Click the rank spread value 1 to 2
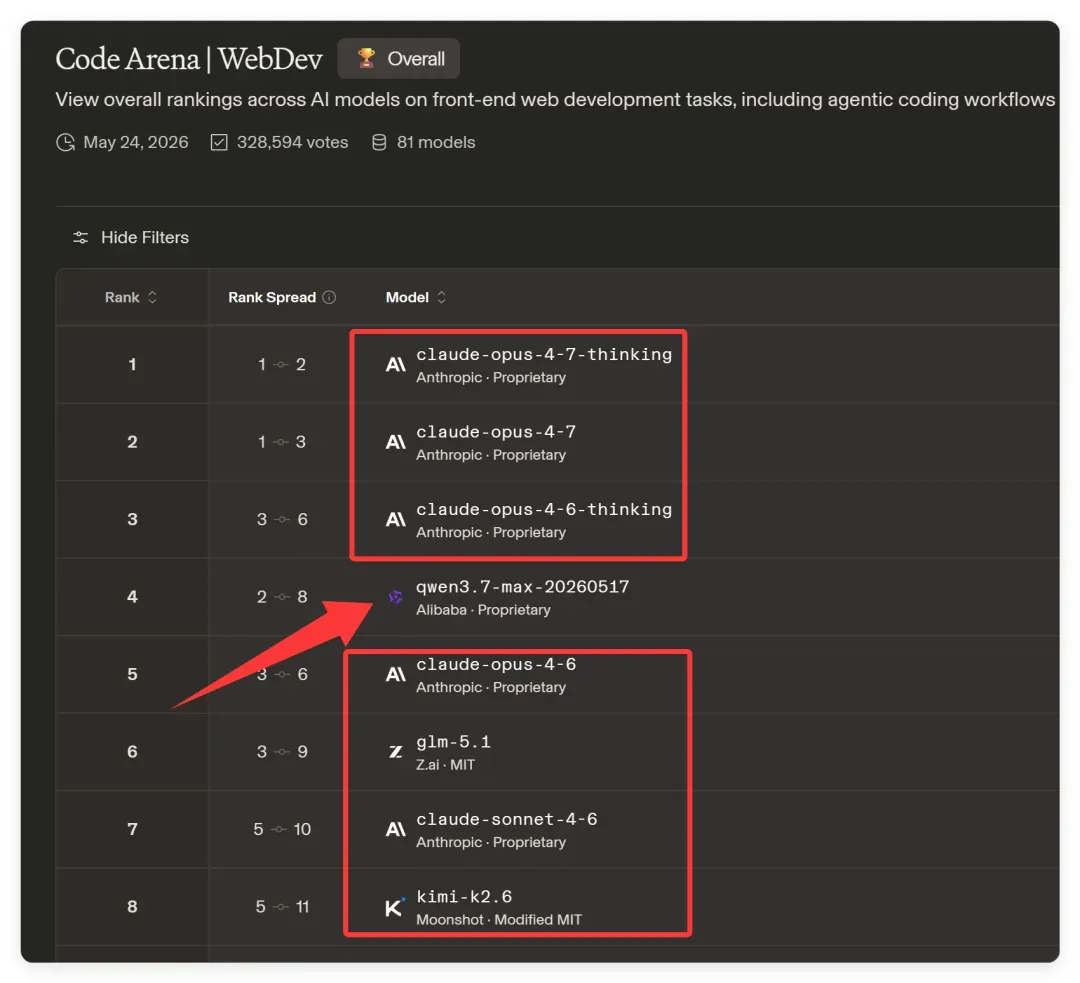Image resolution: width=1080 pixels, height=983 pixels. [x=282, y=364]
